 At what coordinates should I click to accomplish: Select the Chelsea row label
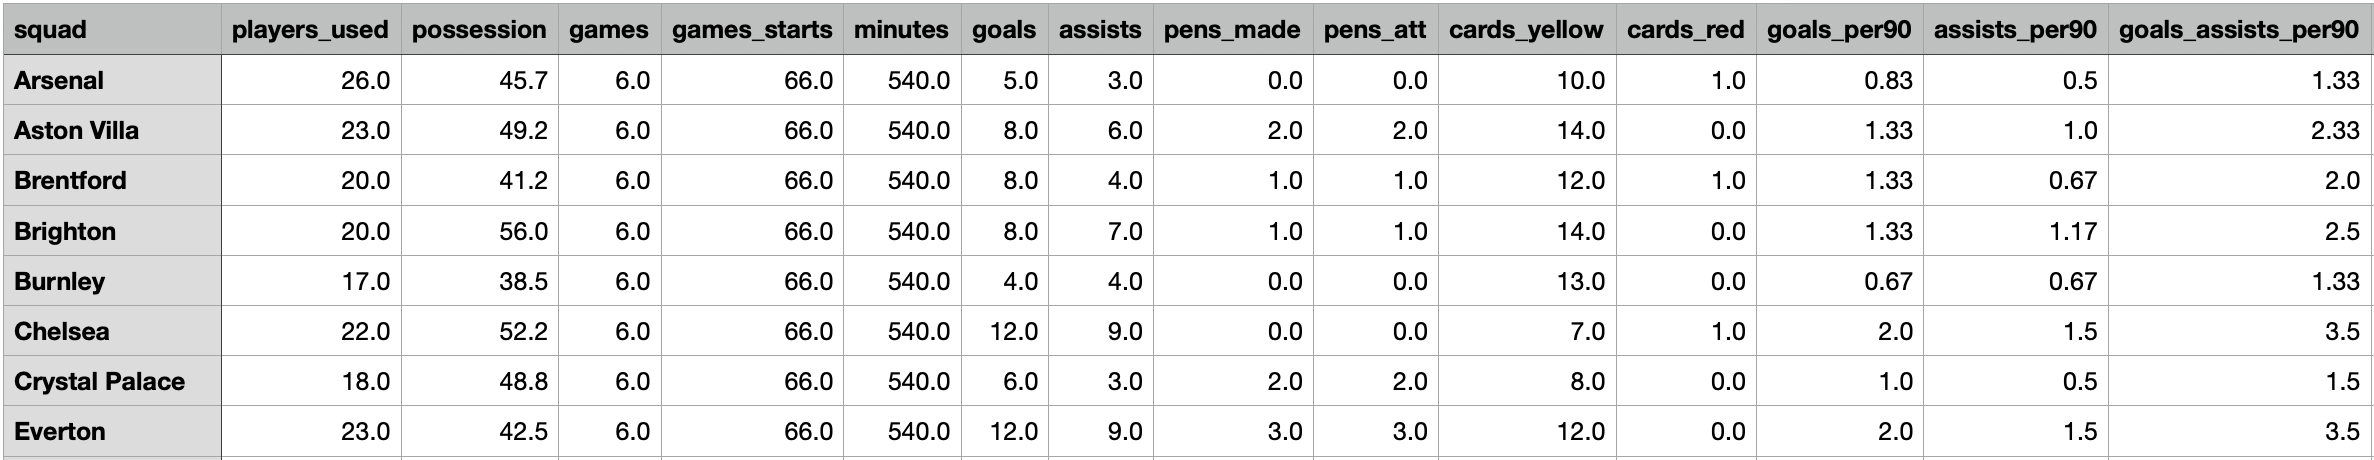[111, 331]
